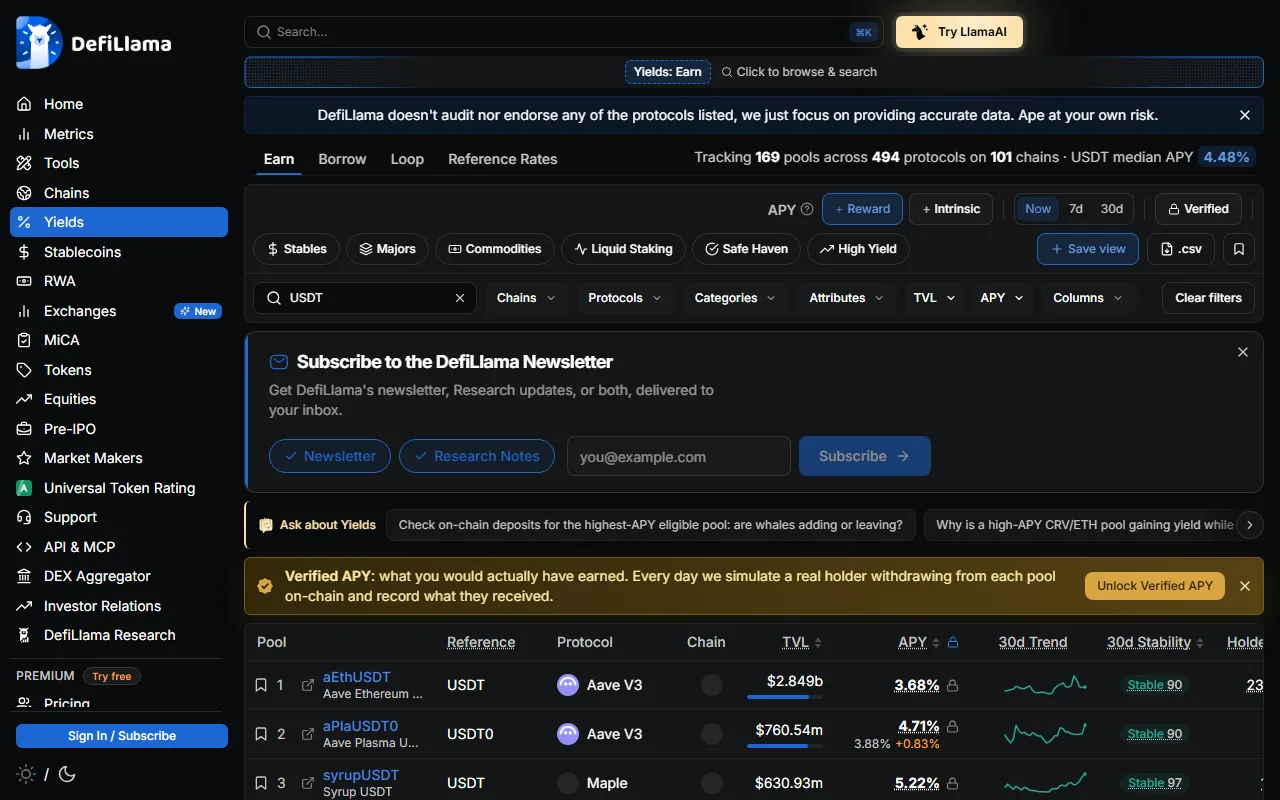Click Try LlamaAI button

click(x=959, y=32)
